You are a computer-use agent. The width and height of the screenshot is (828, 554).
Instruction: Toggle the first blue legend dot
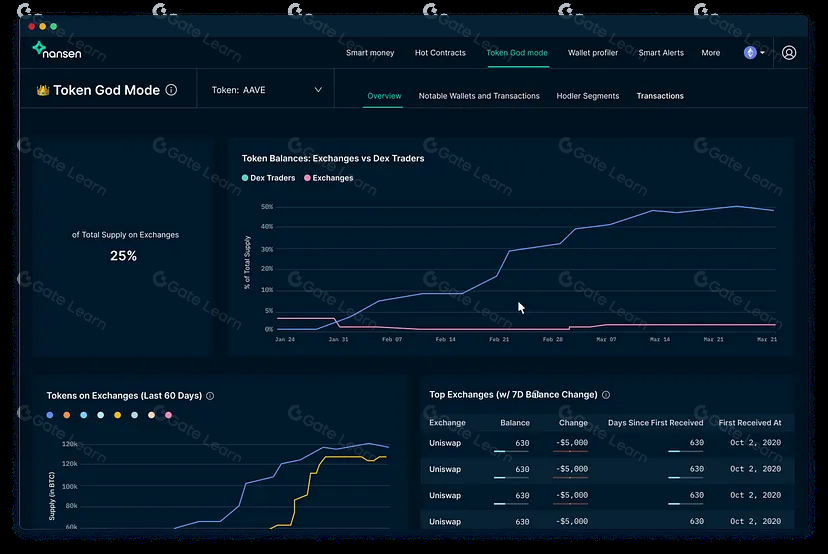(x=50, y=415)
